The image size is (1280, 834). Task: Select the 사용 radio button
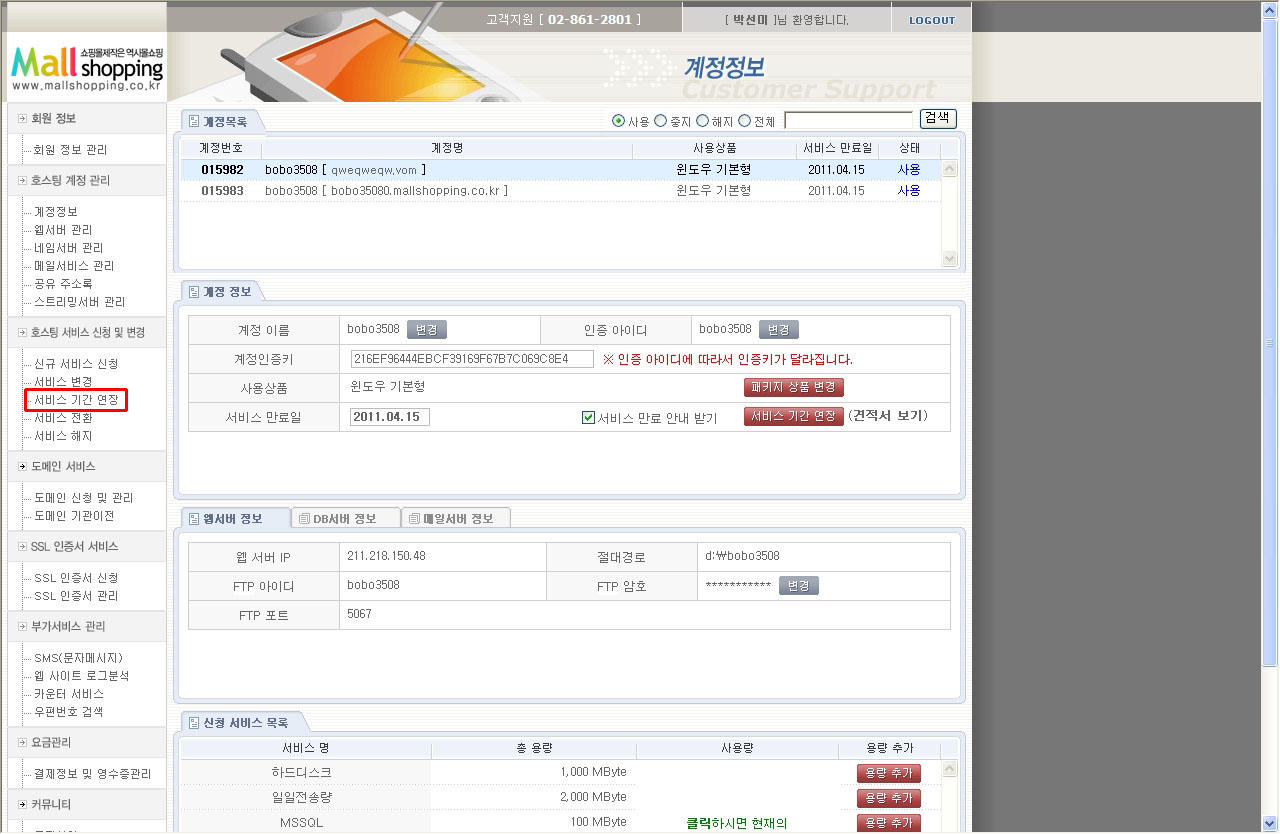tap(618, 121)
